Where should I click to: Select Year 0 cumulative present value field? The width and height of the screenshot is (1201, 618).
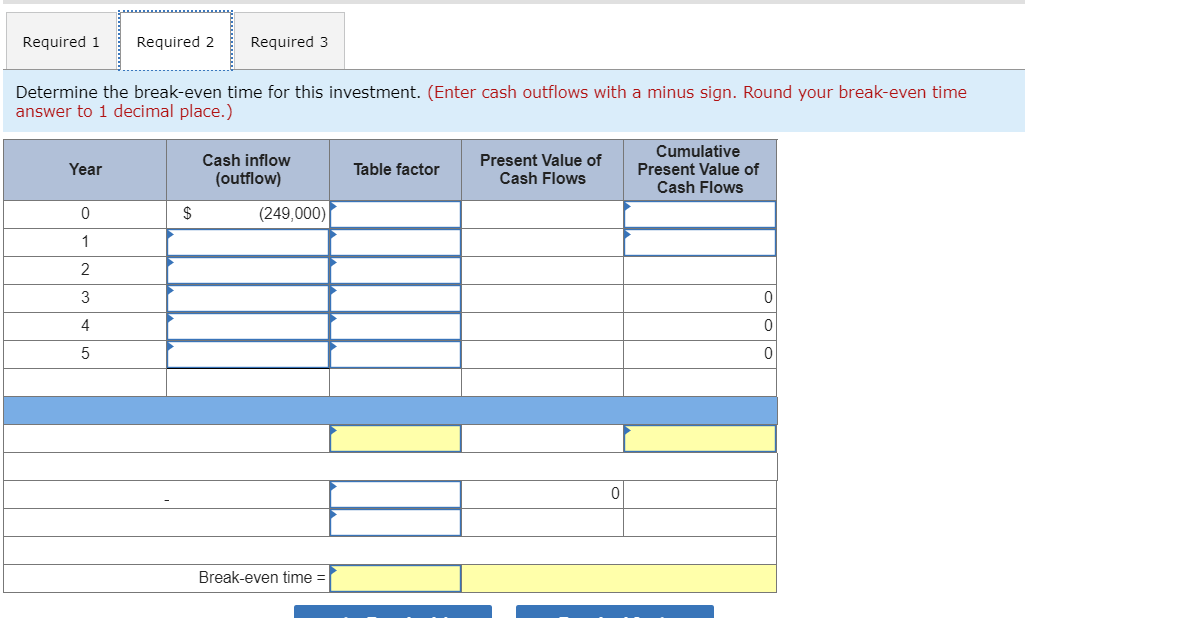coord(700,214)
